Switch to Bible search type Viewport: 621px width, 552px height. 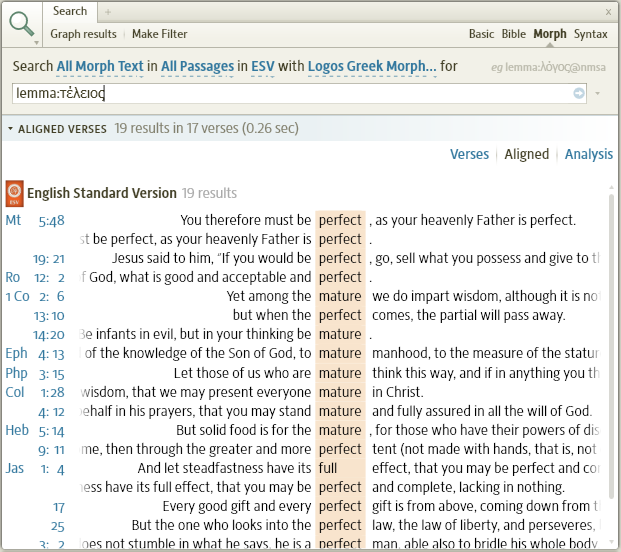[x=514, y=34]
